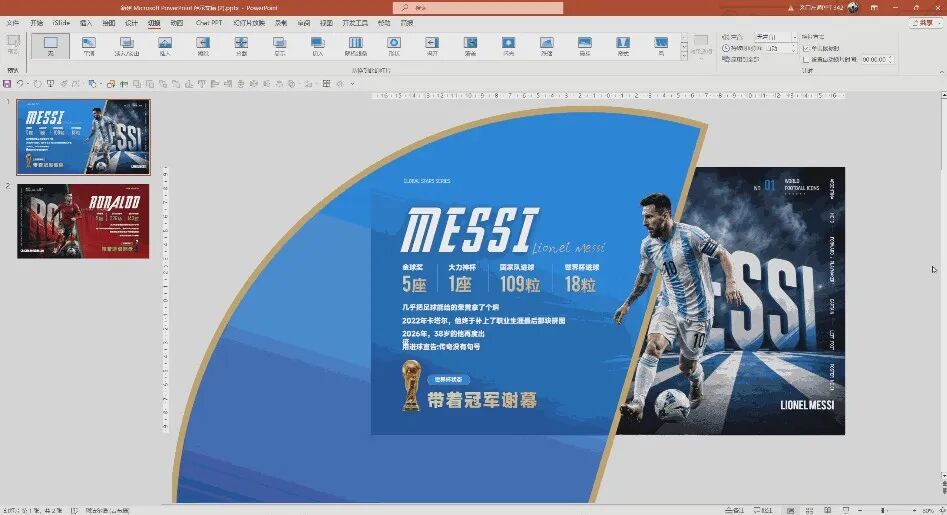947x515 pixels.
Task: Save the presentation from quick access toolbar
Action: click(7, 84)
